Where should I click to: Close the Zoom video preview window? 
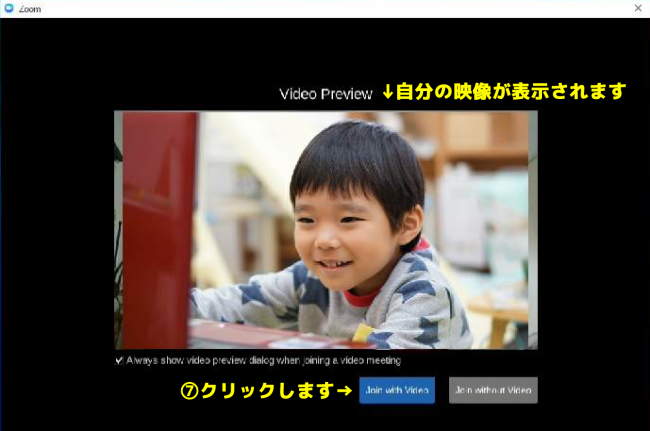638,8
